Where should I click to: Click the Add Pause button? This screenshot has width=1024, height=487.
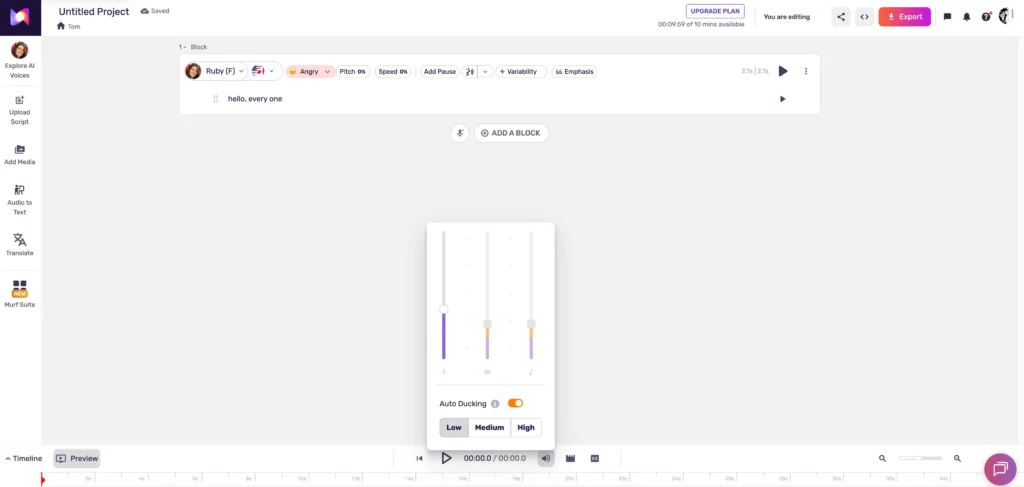(440, 71)
